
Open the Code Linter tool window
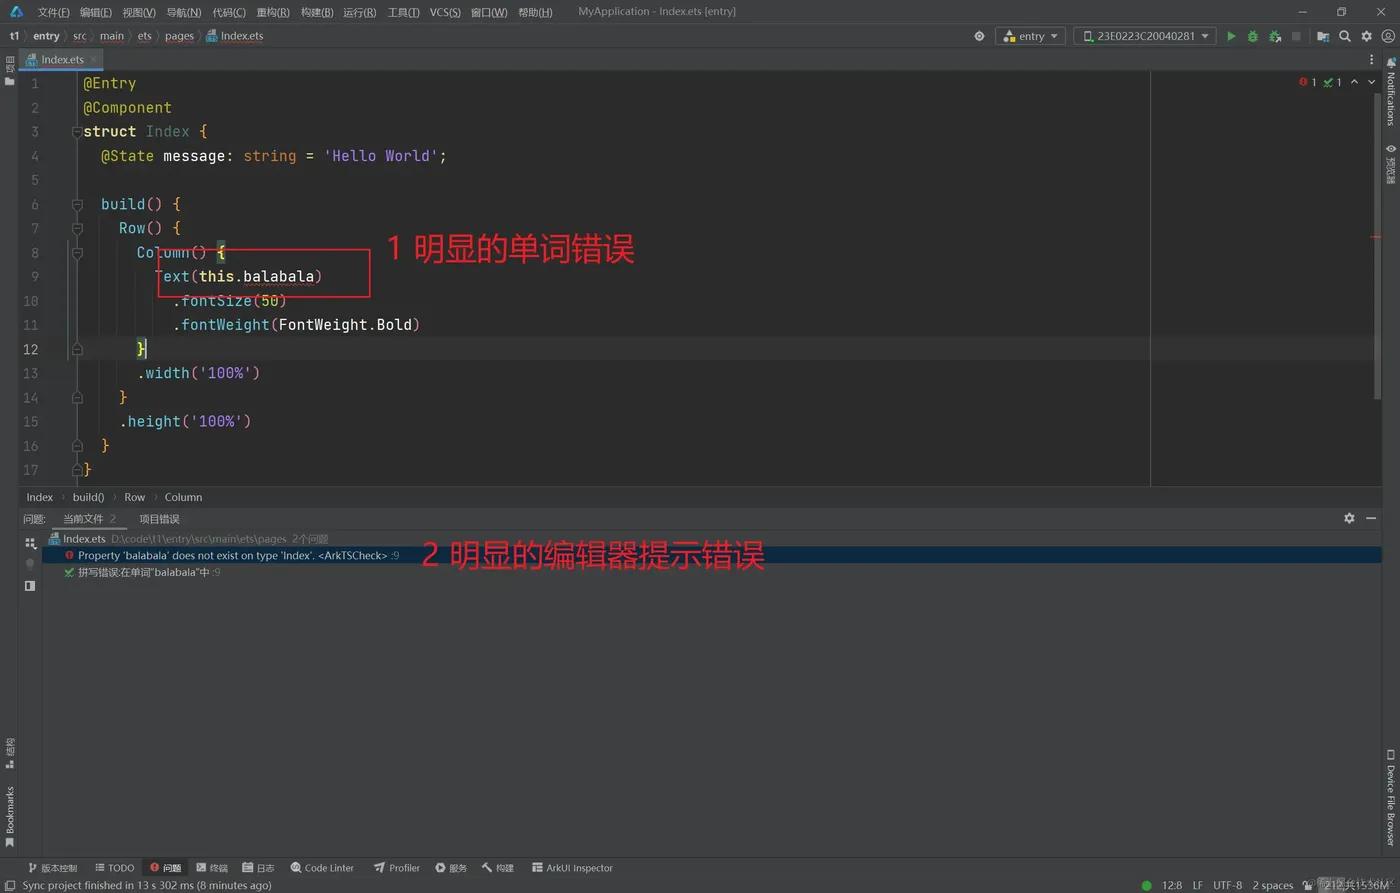click(322, 868)
